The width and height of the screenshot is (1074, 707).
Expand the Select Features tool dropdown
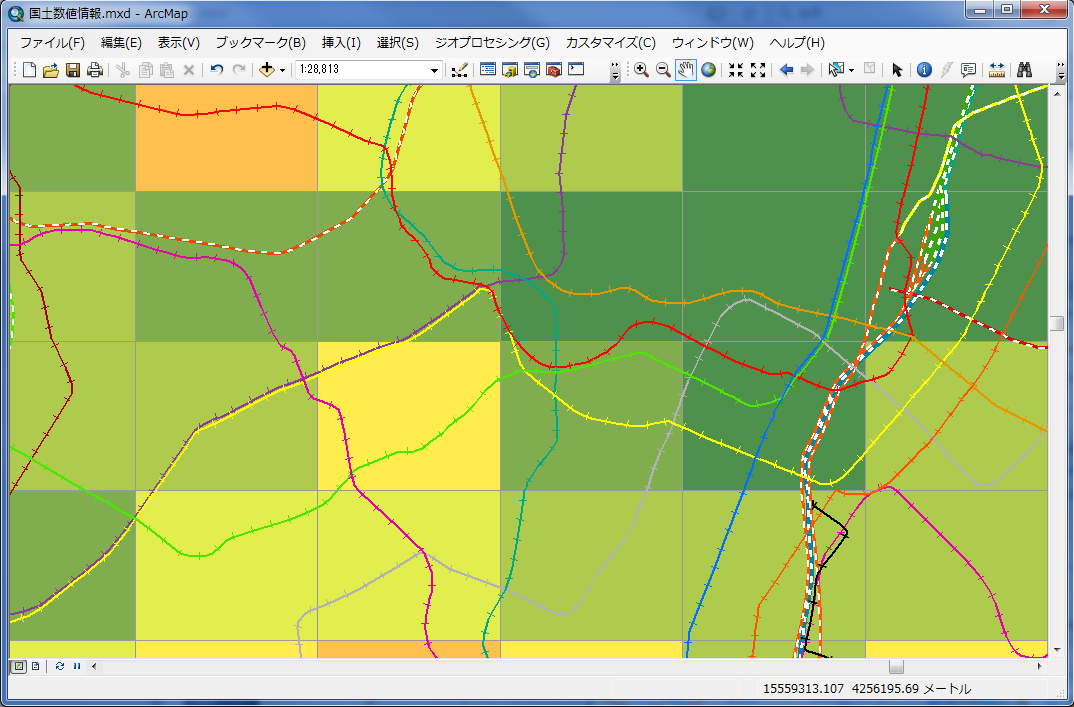point(851,70)
